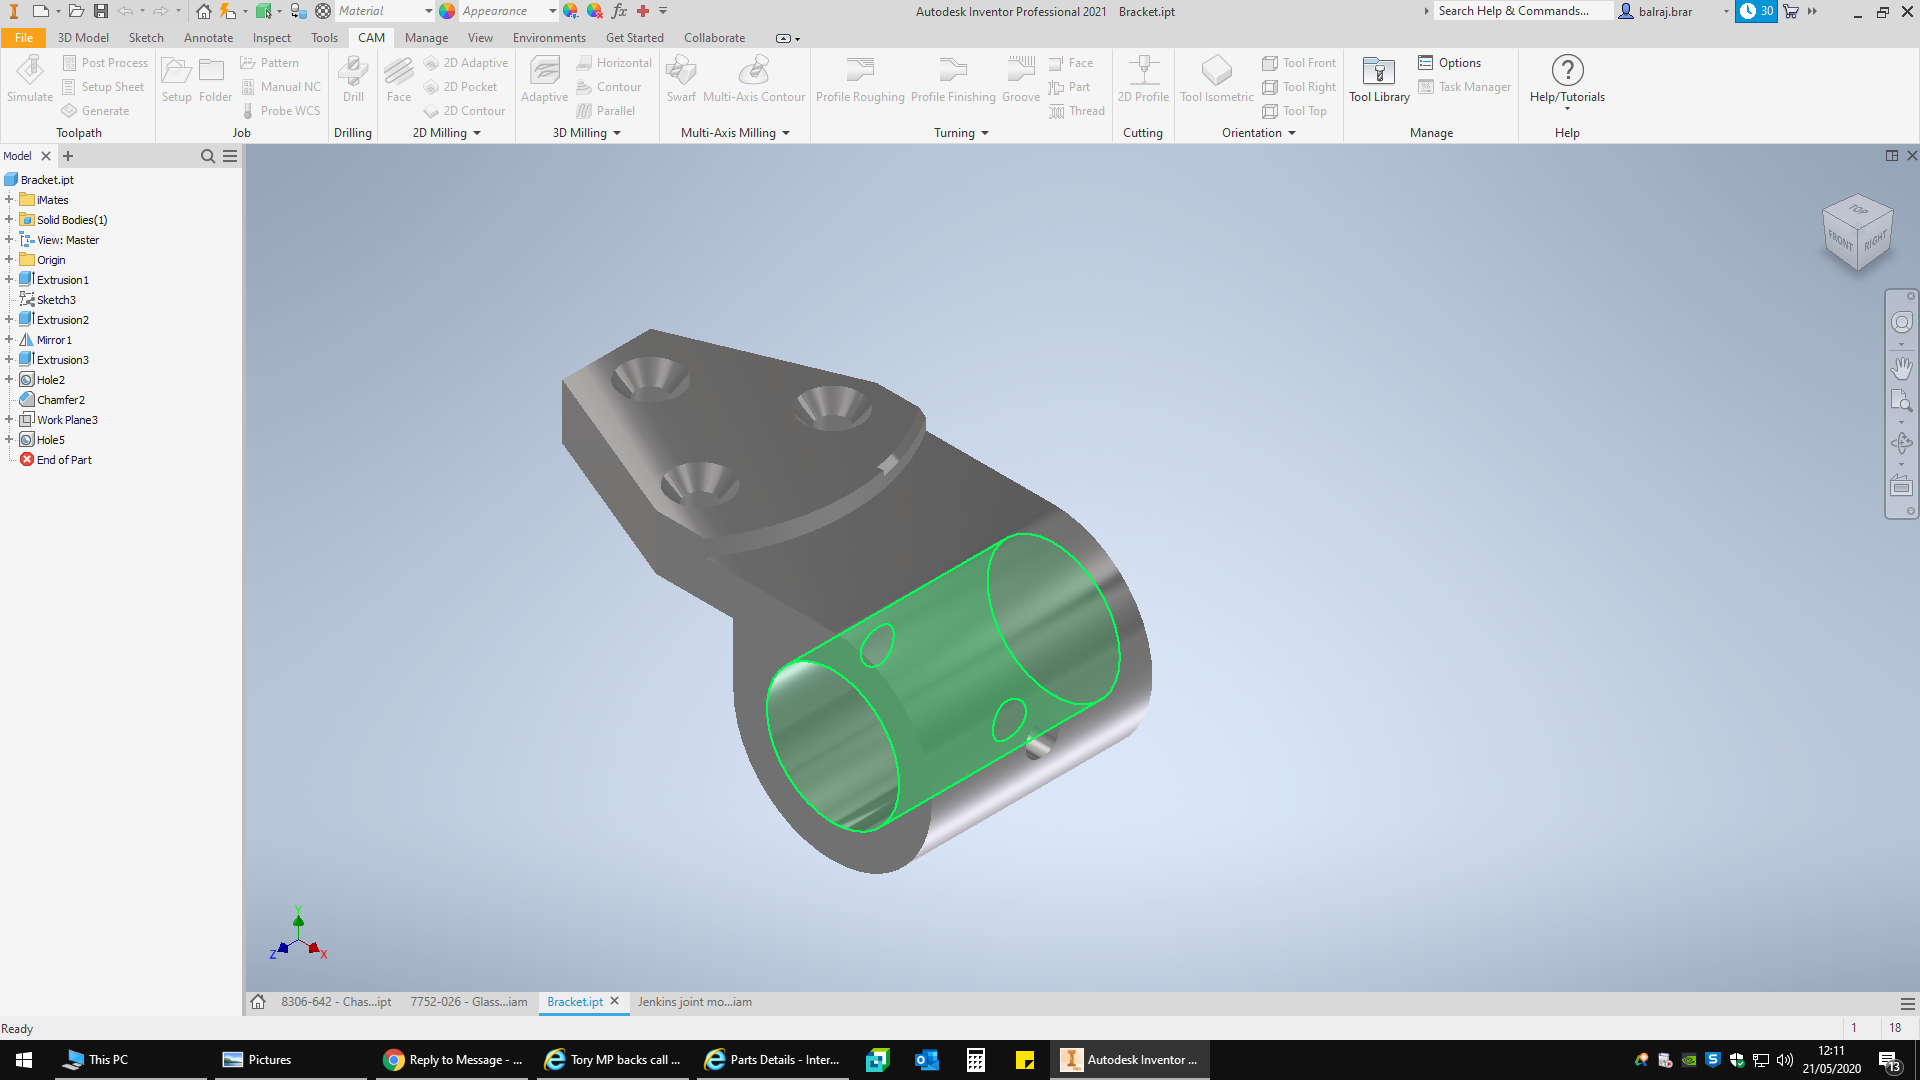Open the model browser hamburger menu
Image resolution: width=1920 pixels, height=1080 pixels.
tap(230, 156)
